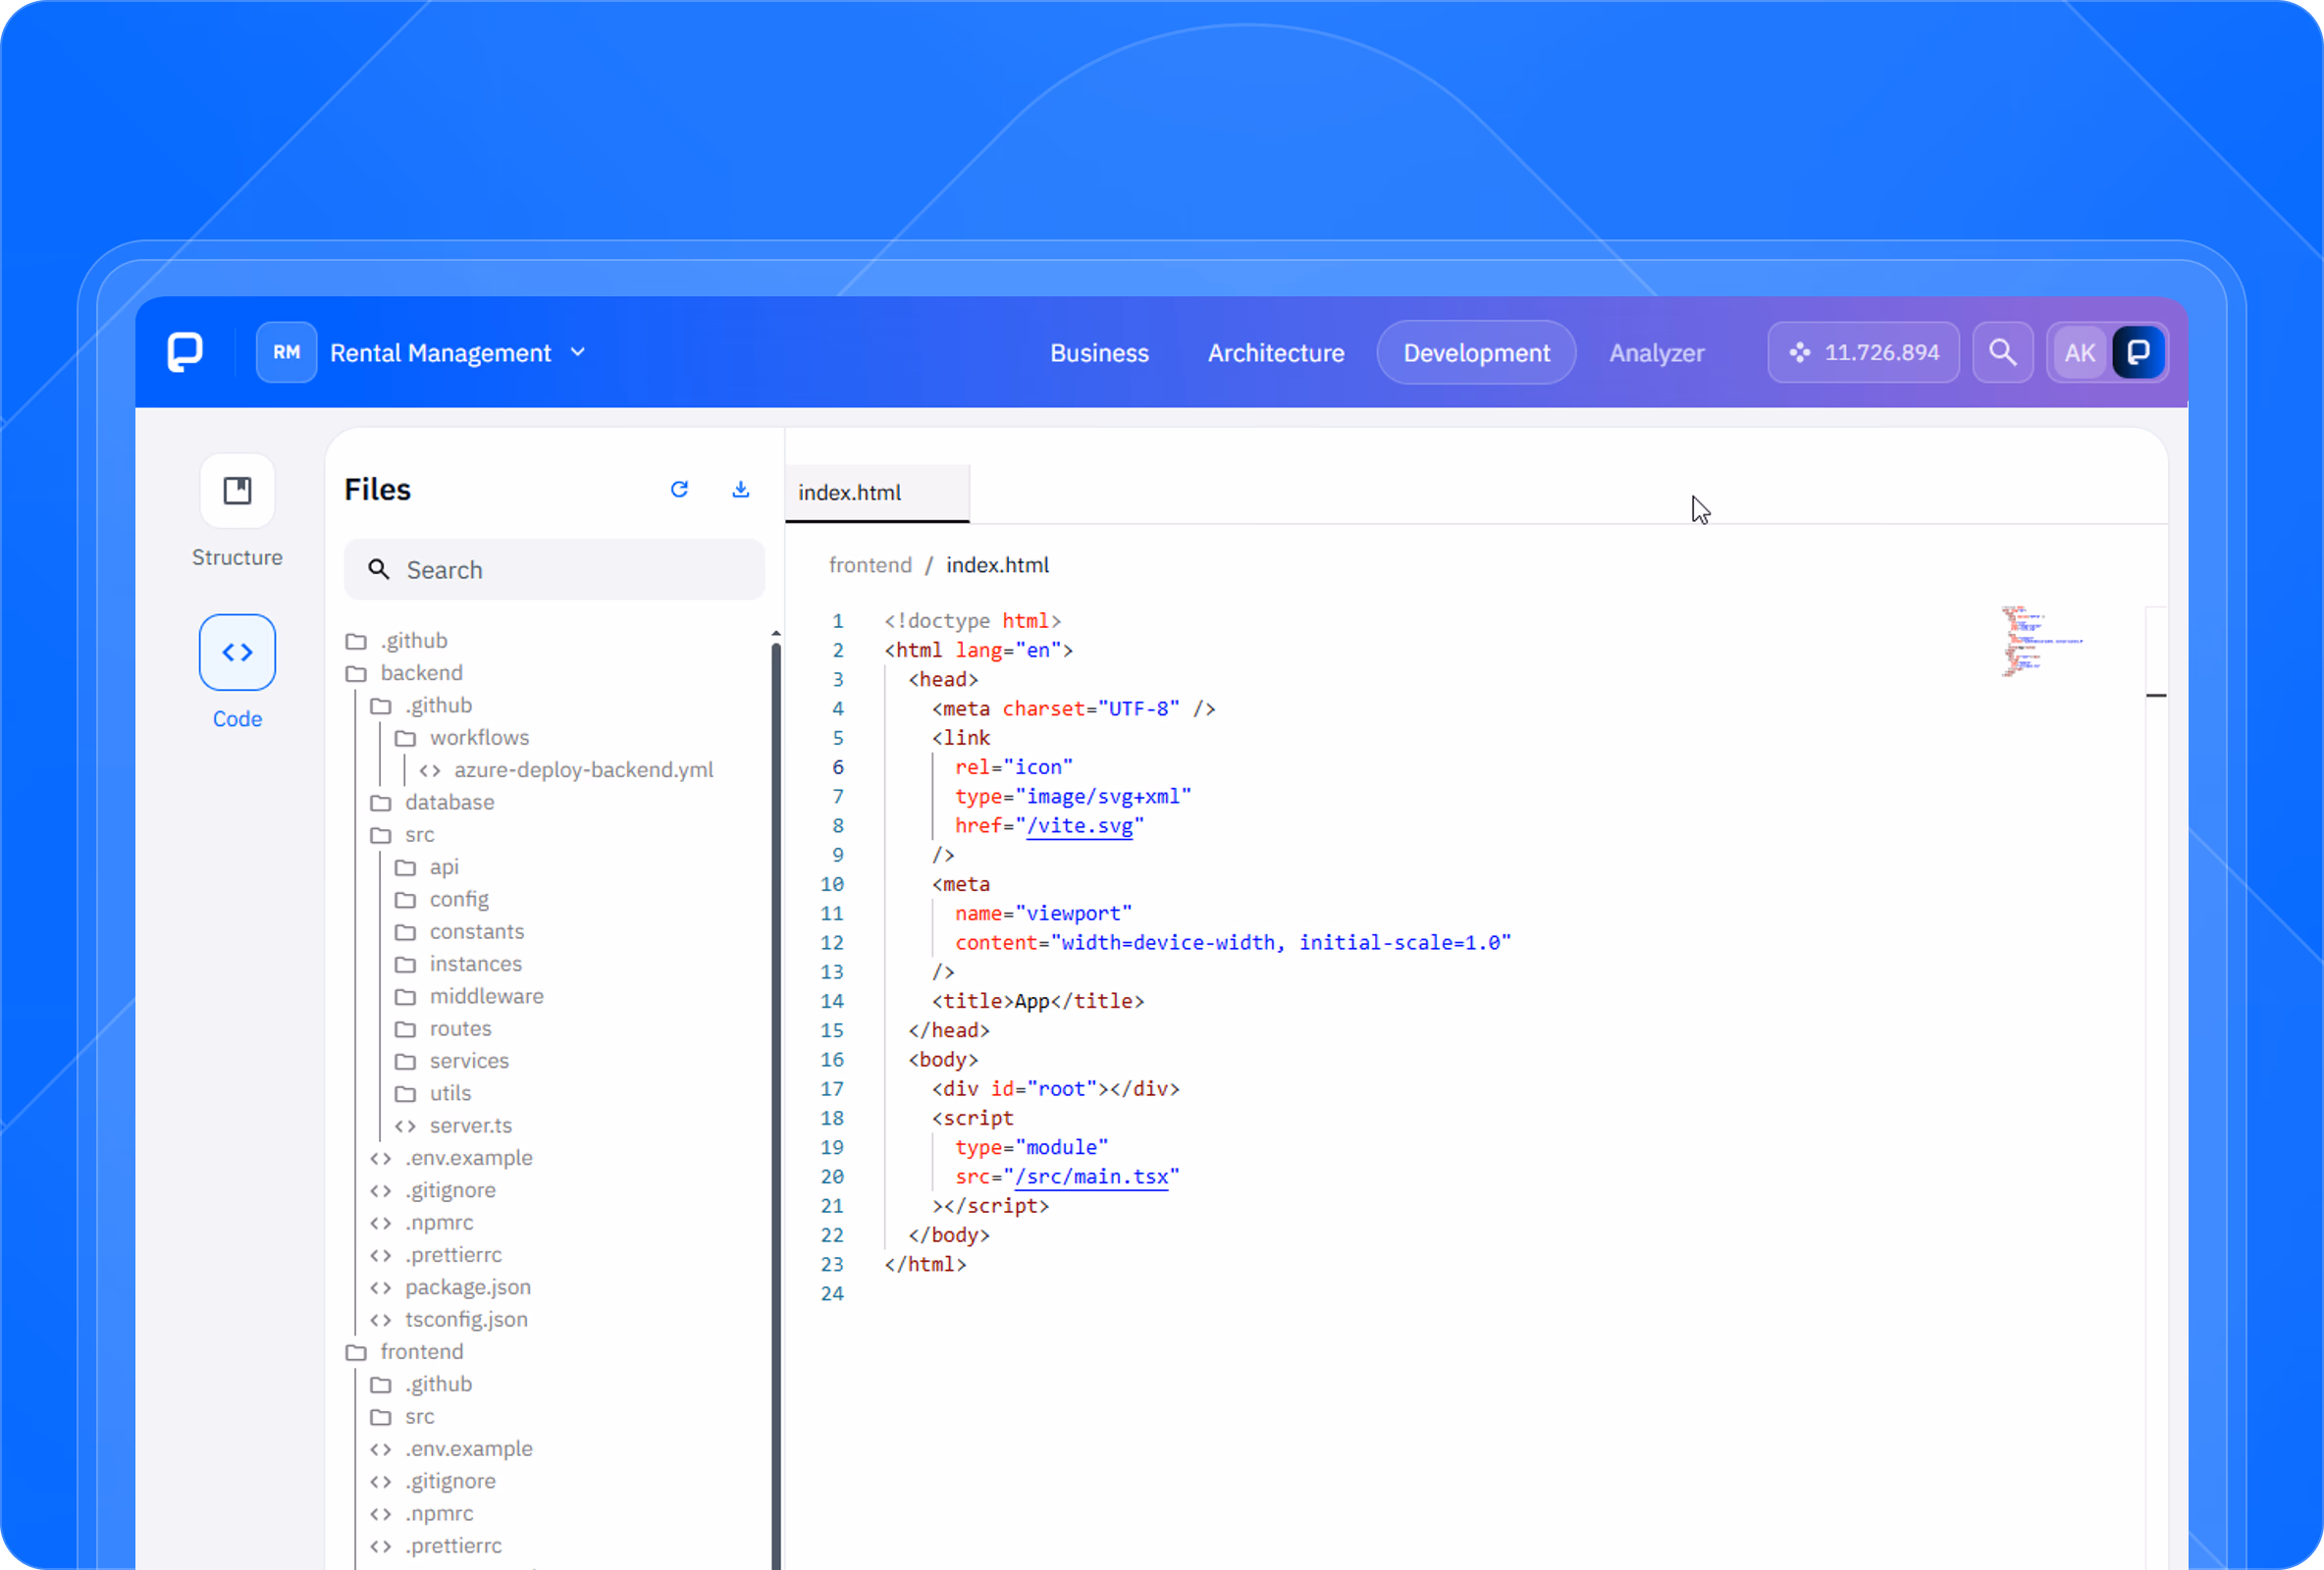
Task: Open frontend .npmrc file
Action: [422, 1513]
